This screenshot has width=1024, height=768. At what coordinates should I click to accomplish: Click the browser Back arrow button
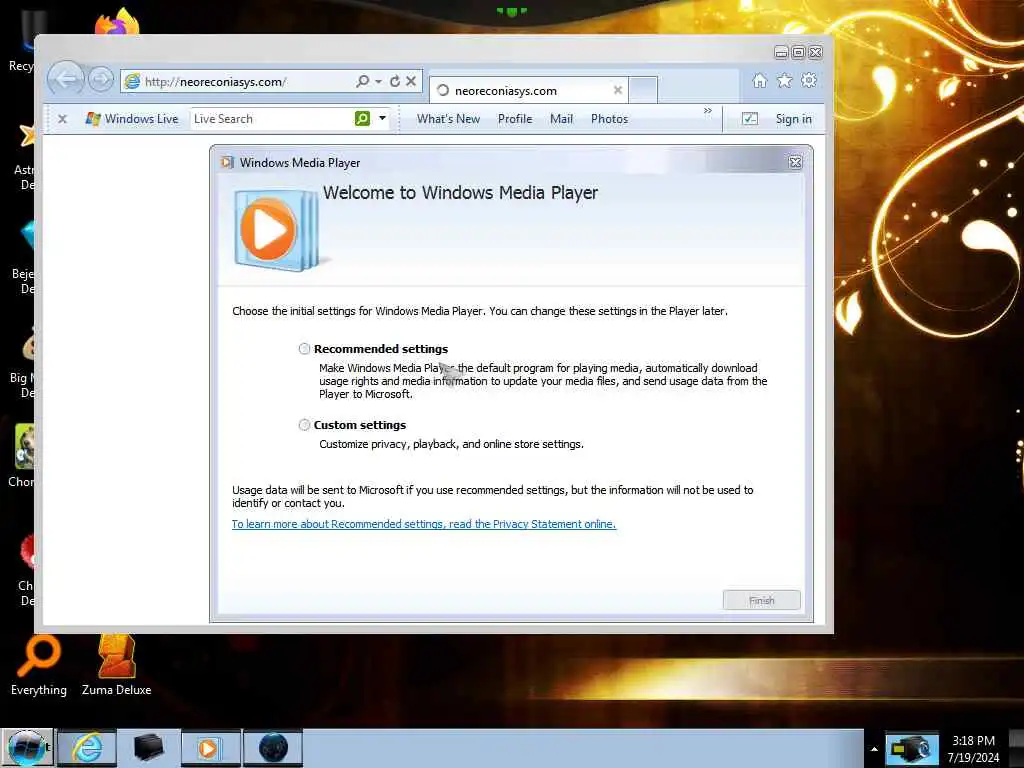click(x=65, y=80)
